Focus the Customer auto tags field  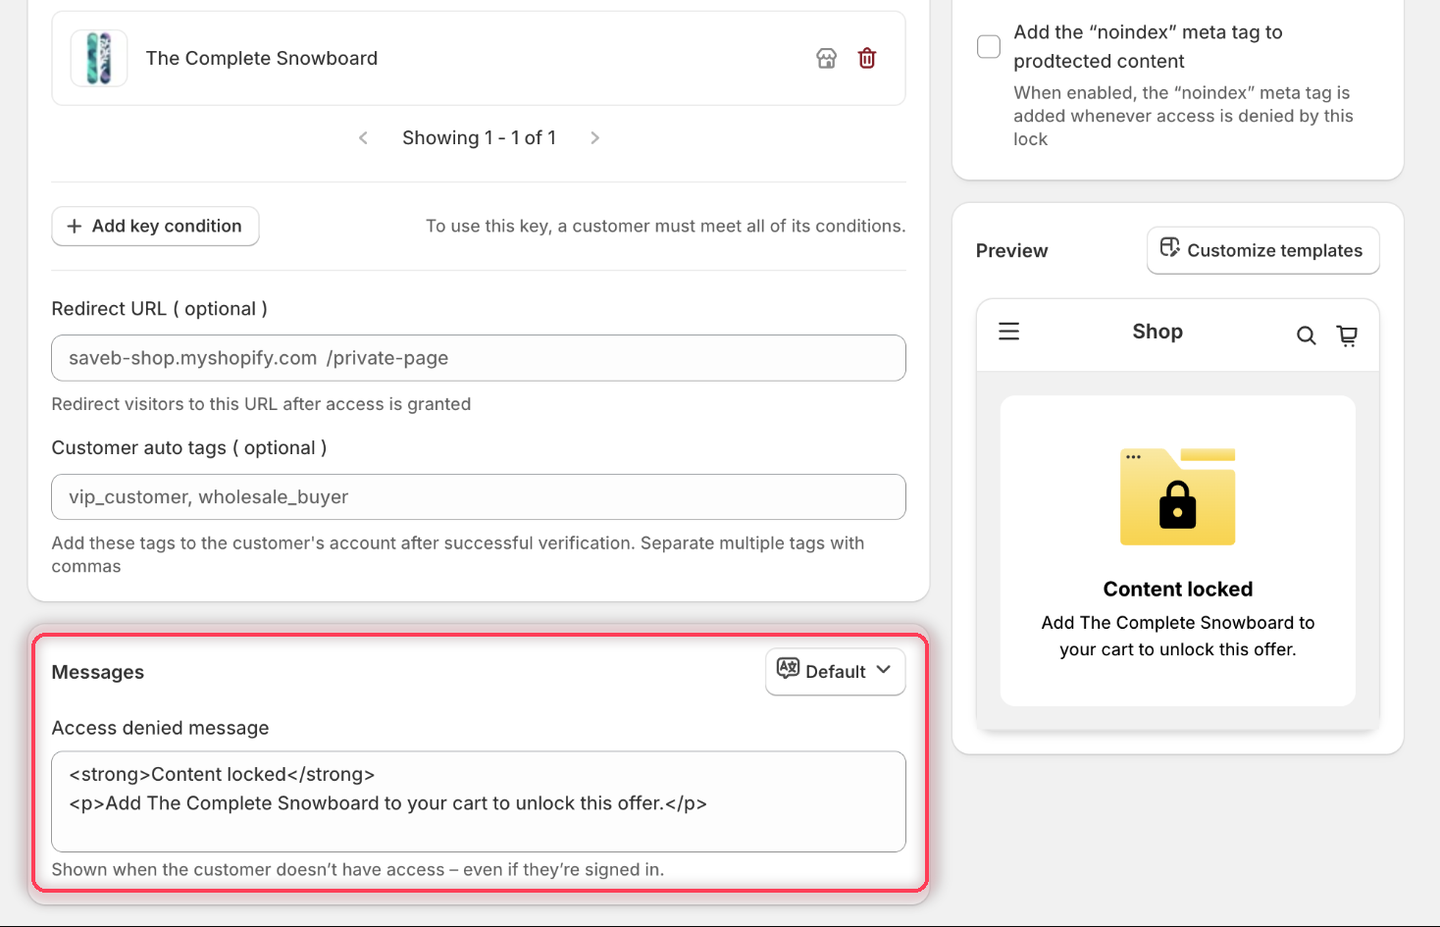(x=478, y=497)
